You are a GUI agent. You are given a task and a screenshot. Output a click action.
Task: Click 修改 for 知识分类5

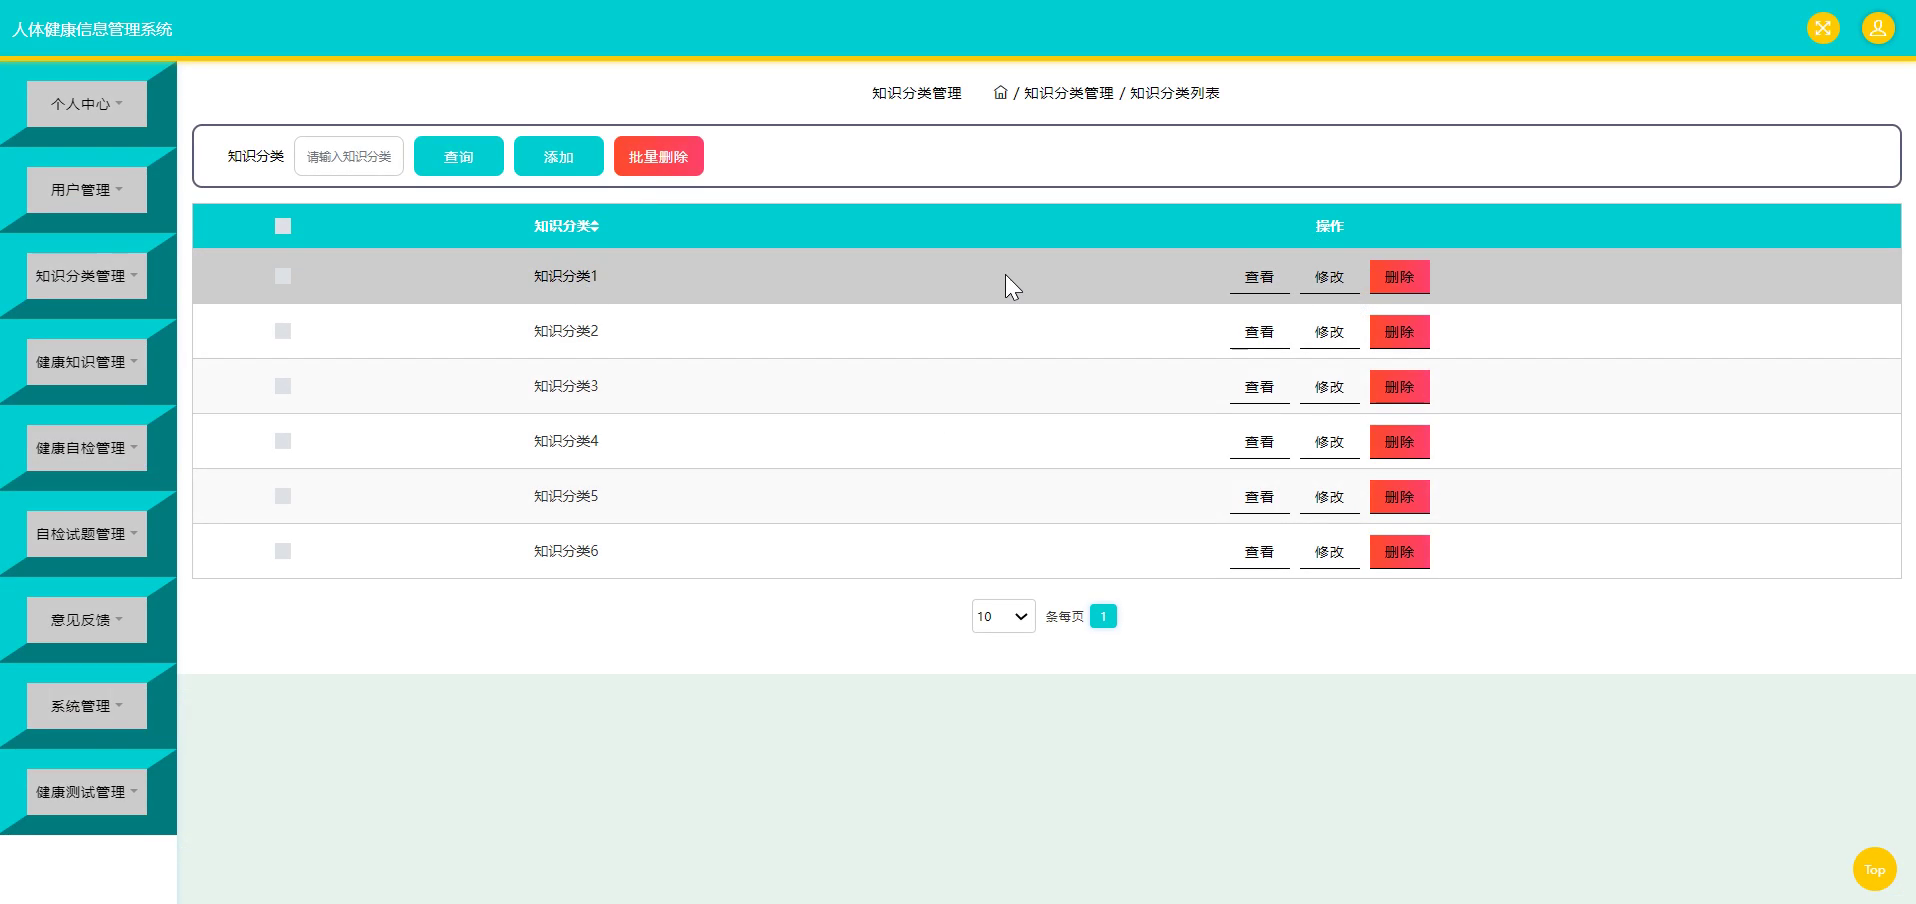coord(1329,497)
